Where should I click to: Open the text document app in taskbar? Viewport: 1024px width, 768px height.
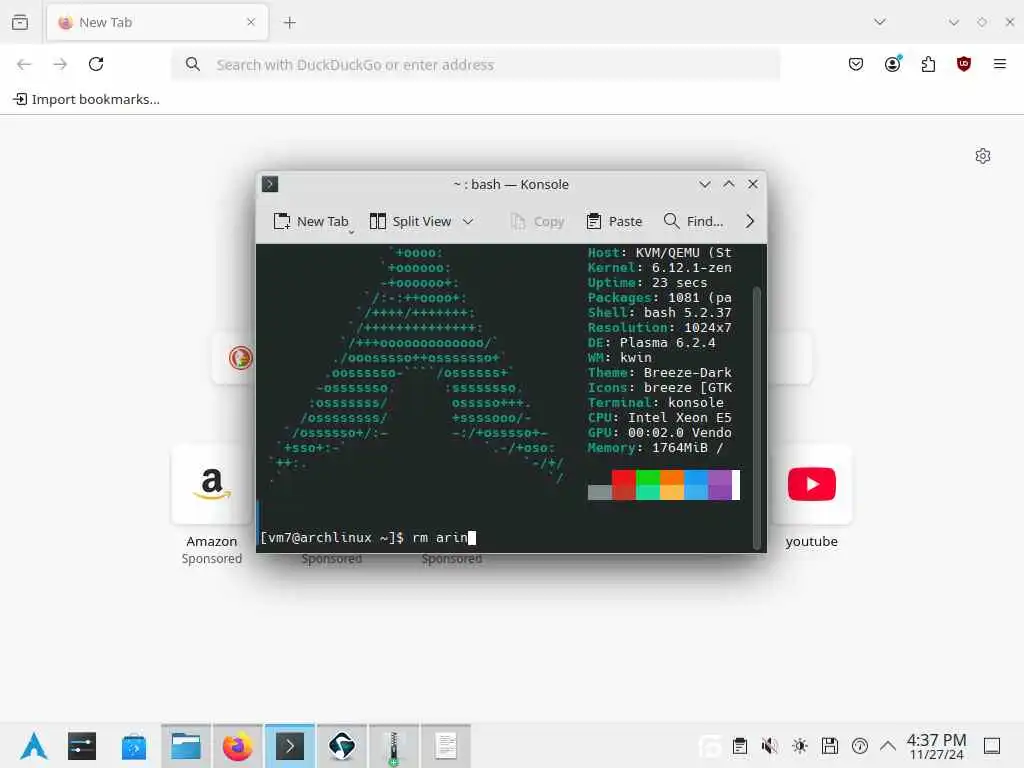pyautogui.click(x=446, y=746)
